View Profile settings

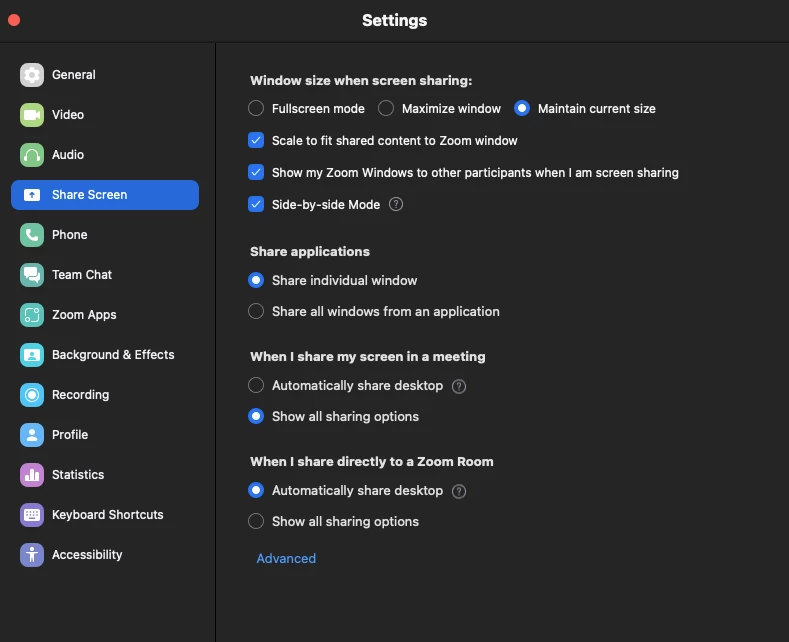[105, 435]
